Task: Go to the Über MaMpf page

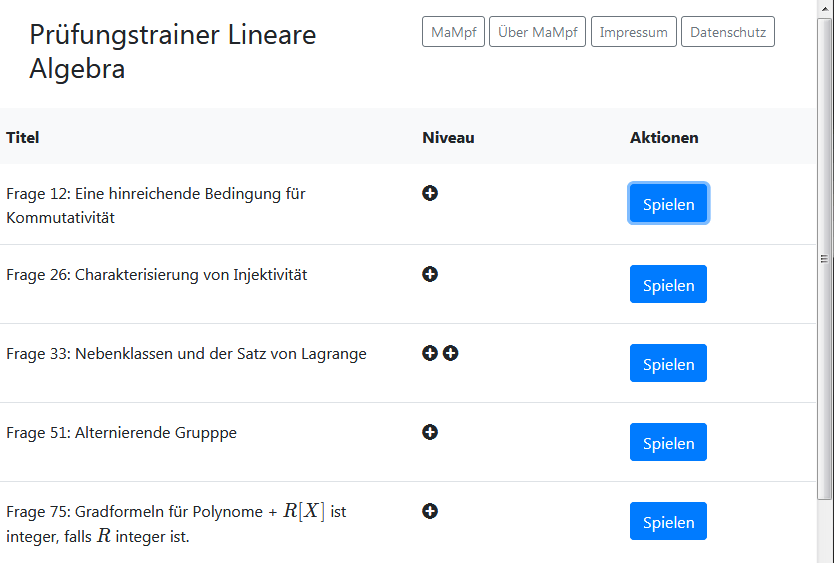Action: click(x=538, y=32)
